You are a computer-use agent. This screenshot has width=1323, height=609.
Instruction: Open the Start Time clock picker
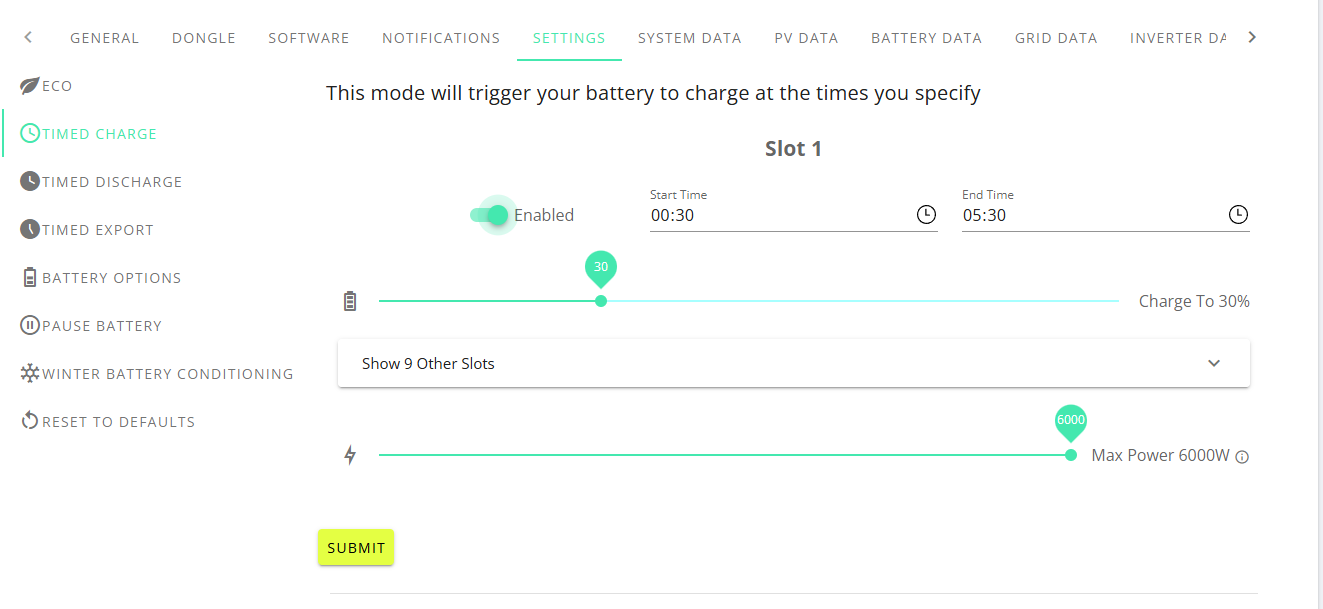(x=926, y=215)
